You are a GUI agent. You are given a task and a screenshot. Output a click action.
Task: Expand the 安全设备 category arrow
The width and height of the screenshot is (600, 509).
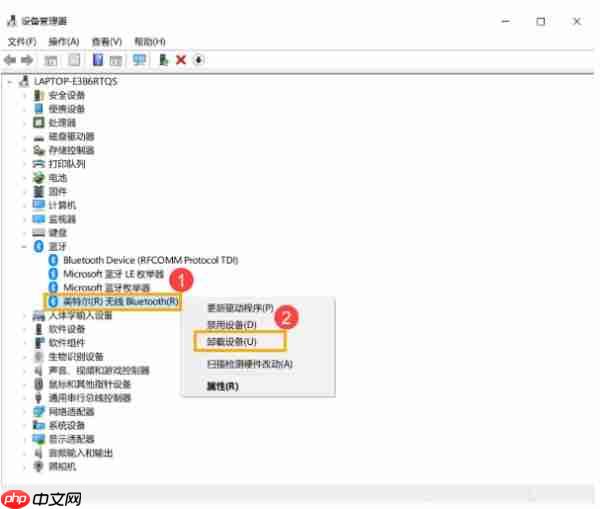(x=24, y=95)
